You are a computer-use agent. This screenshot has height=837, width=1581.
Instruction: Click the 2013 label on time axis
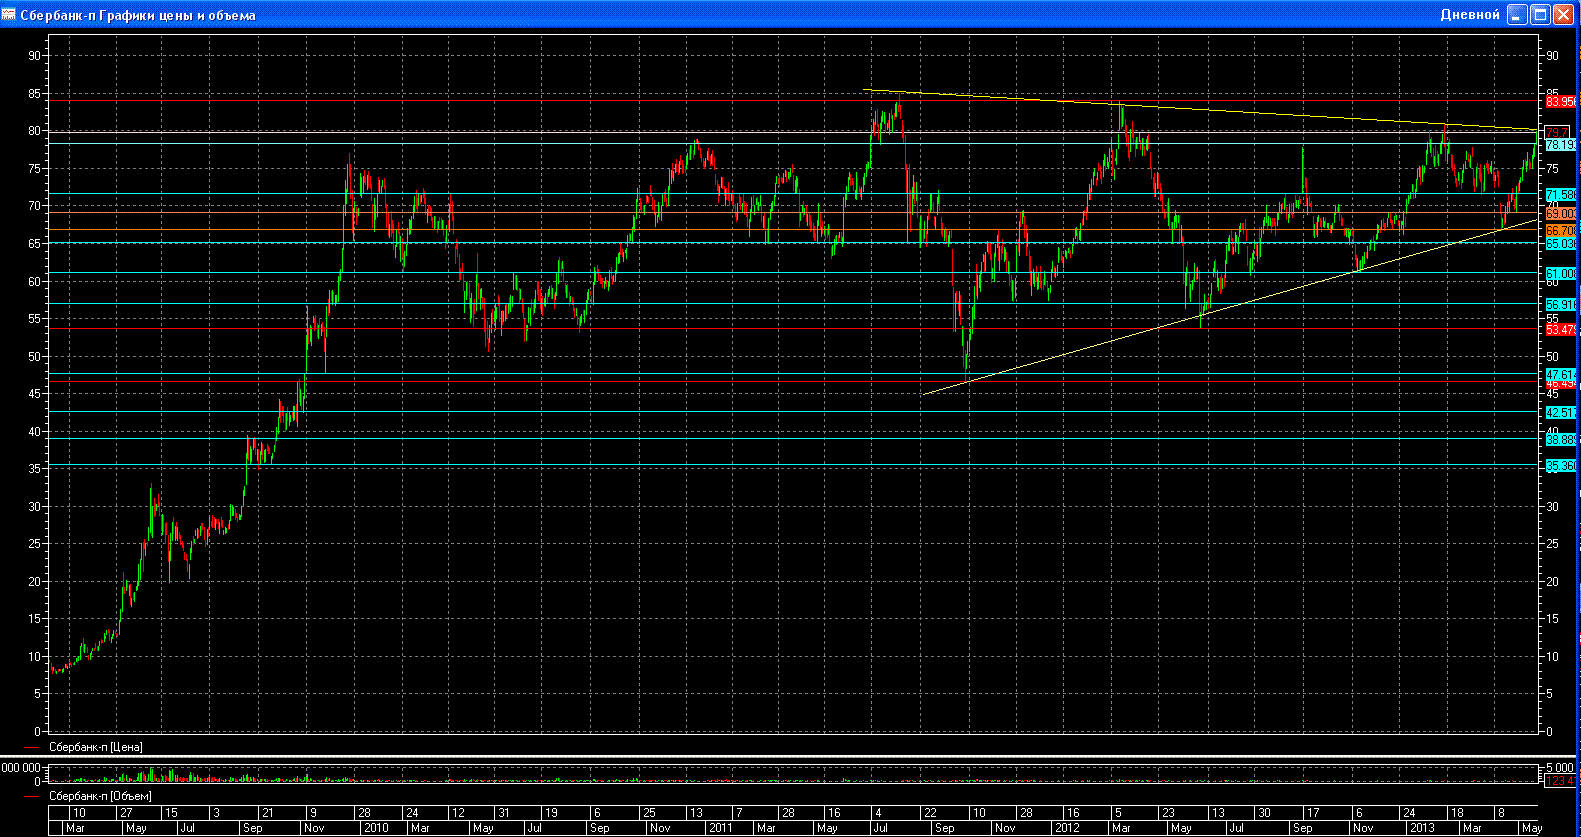pyautogui.click(x=1421, y=828)
